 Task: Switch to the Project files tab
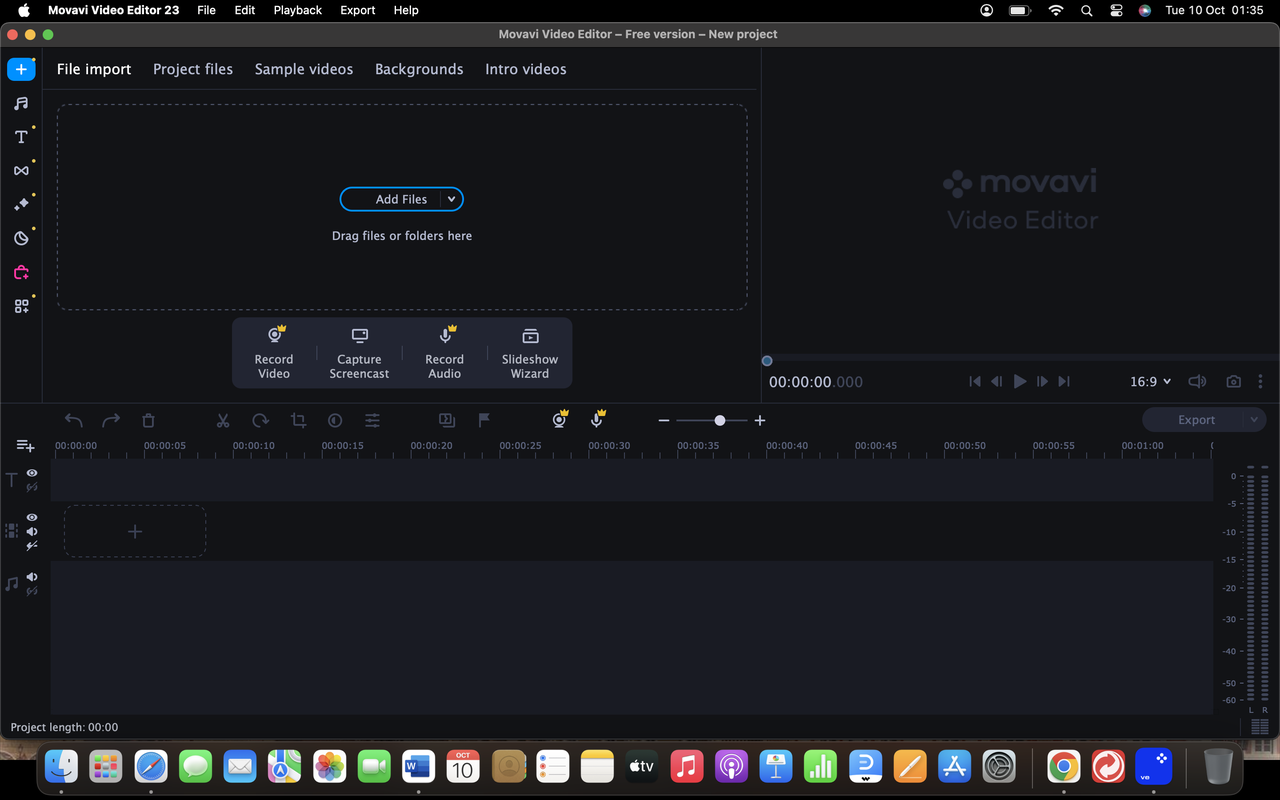coord(193,69)
